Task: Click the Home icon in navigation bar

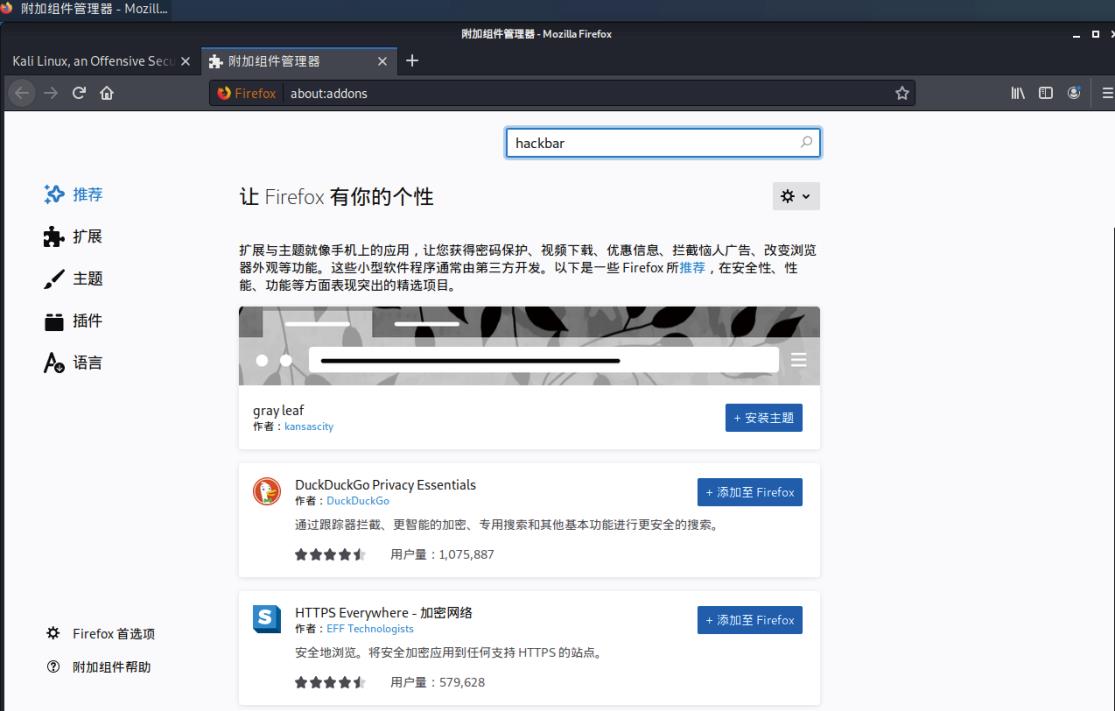Action: pyautogui.click(x=106, y=93)
